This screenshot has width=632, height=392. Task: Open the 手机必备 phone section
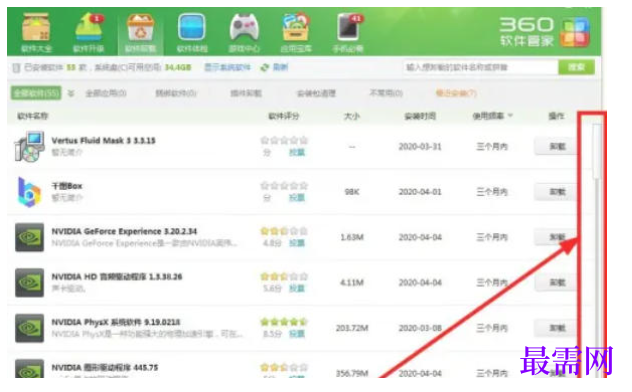(x=348, y=33)
